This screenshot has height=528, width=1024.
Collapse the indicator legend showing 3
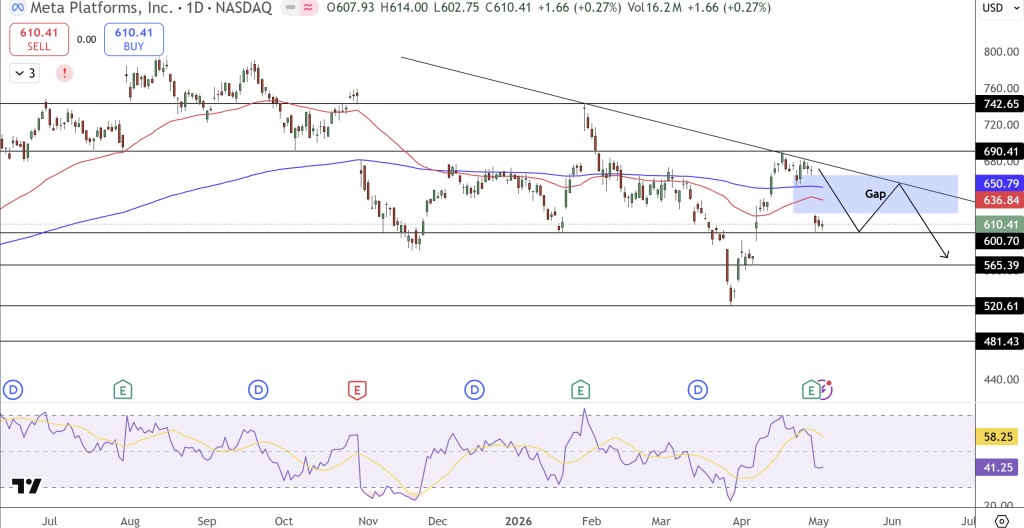coord(25,73)
